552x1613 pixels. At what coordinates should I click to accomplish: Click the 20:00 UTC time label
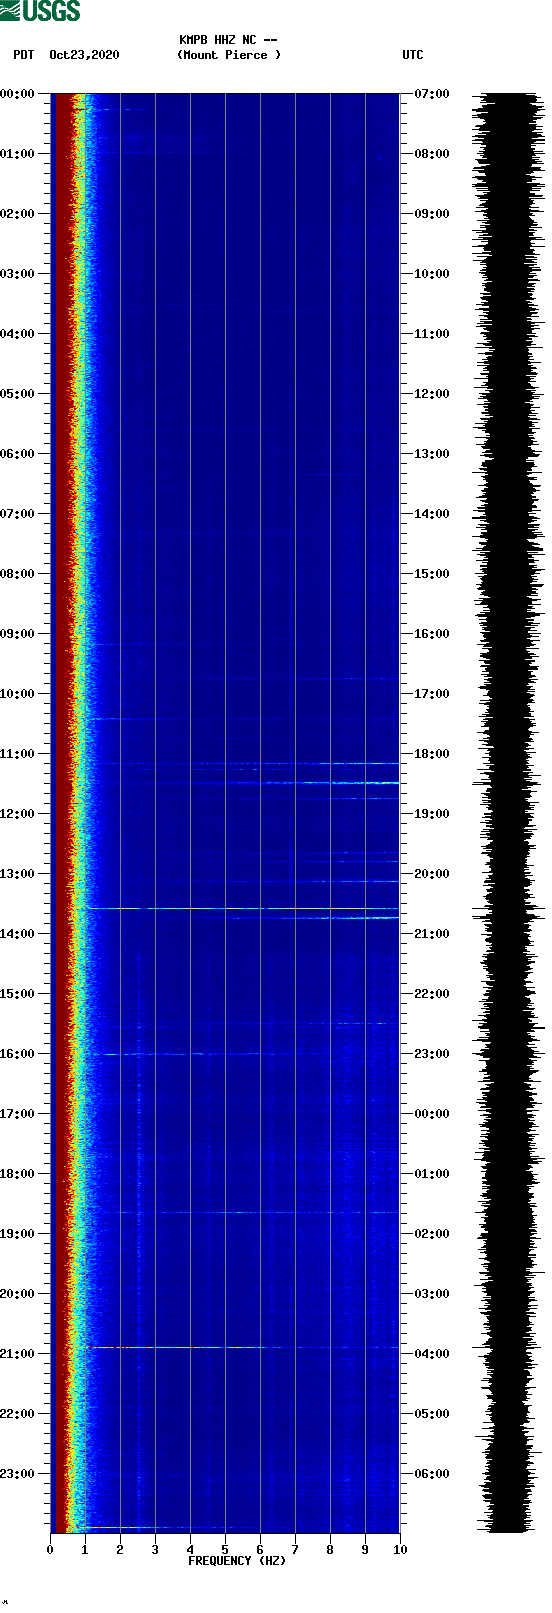click(432, 874)
